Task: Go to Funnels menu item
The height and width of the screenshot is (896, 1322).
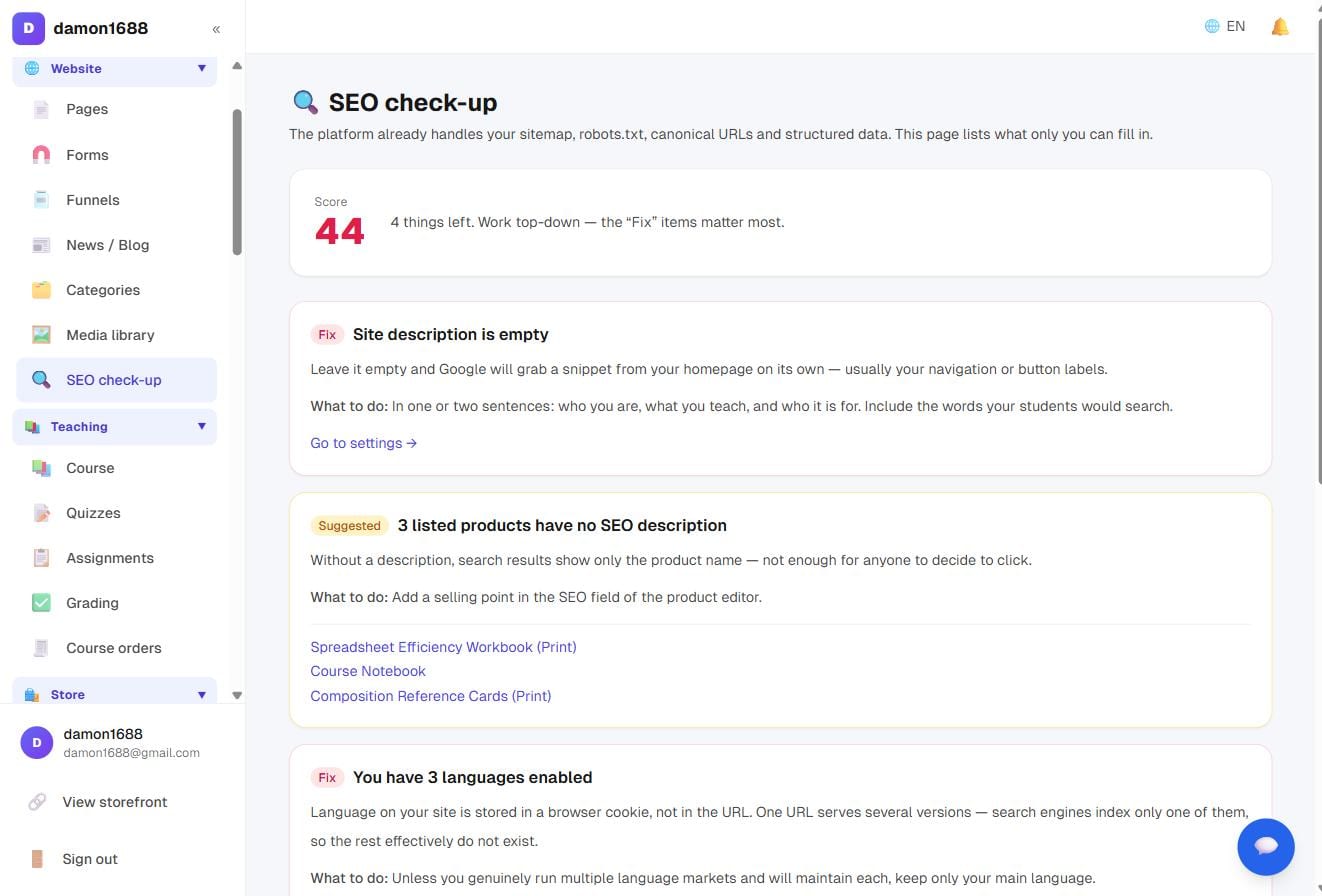Action: pos(116,200)
